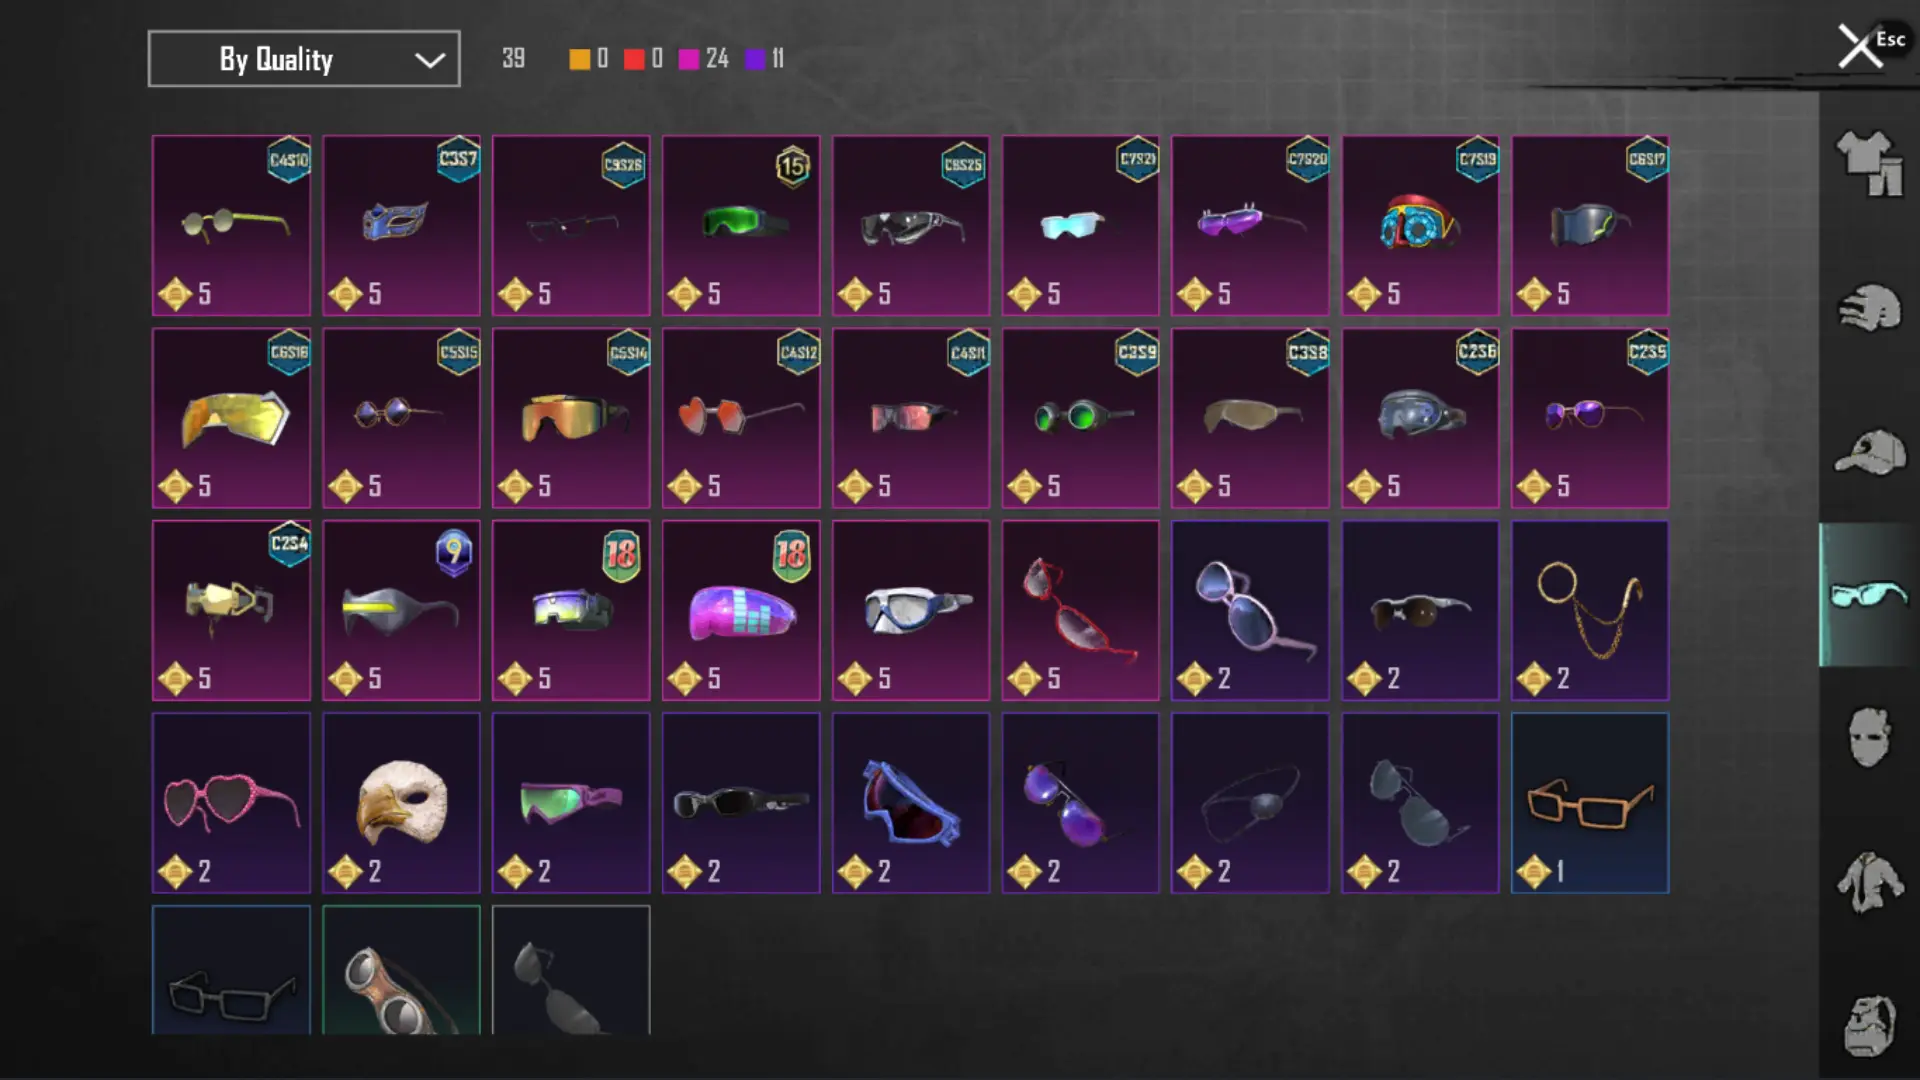Viewport: 1920px width, 1080px height.
Task: Open the face mask category icon
Action: pos(1869,737)
